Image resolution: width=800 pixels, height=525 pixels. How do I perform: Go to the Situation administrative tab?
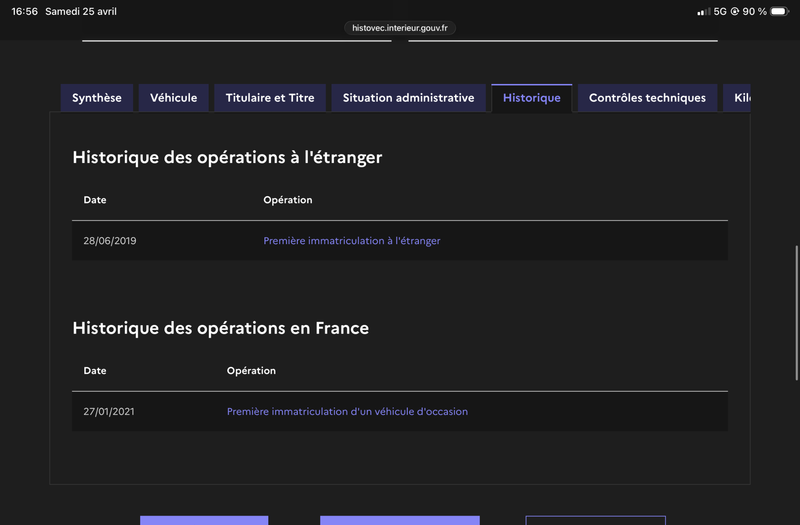click(408, 98)
